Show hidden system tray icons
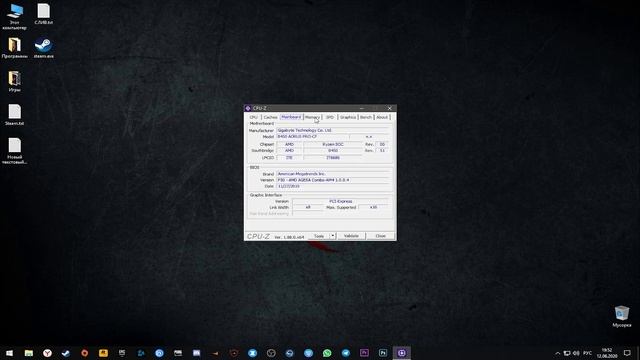Screen dimensions: 640x360 coord(558,353)
